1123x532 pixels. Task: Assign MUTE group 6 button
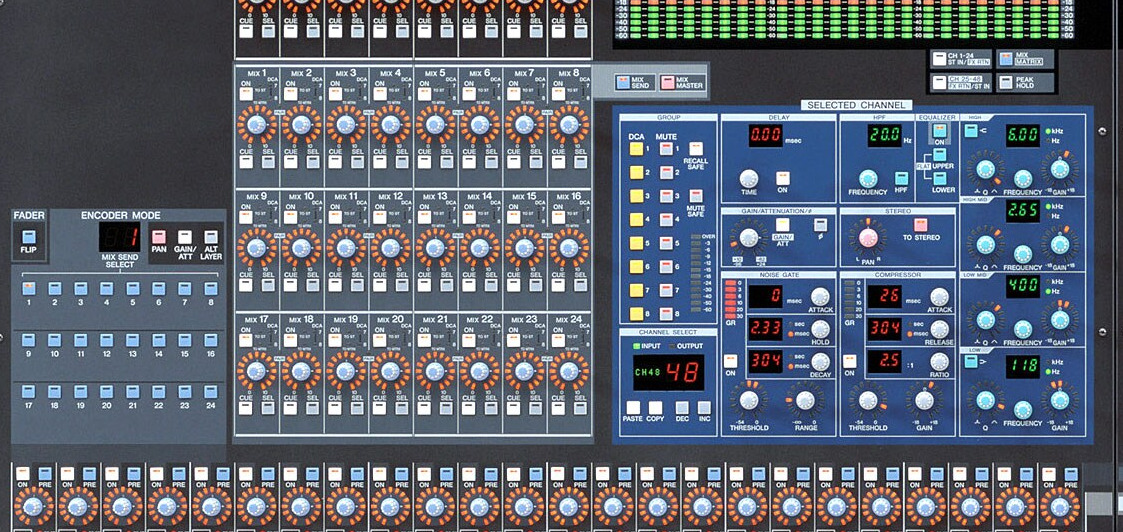[x=666, y=267]
